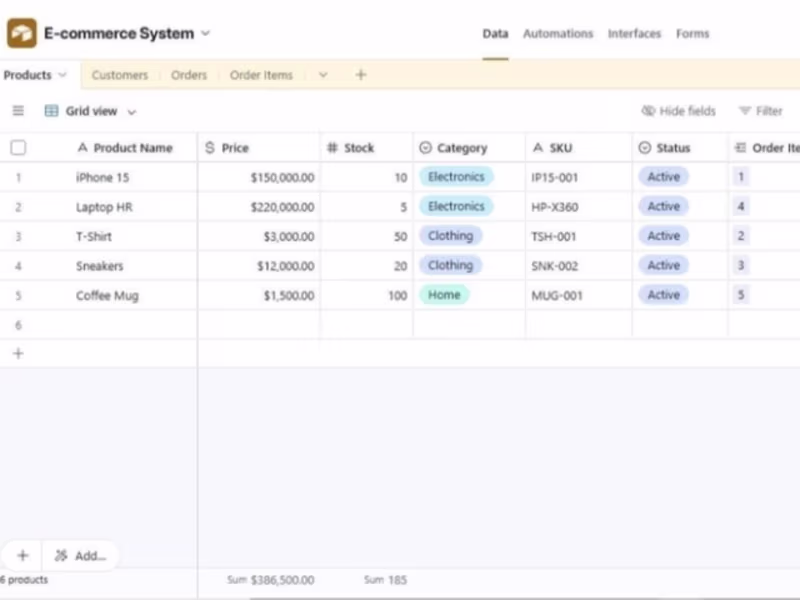
Task: Click the Stock number field icon
Action: click(x=332, y=148)
